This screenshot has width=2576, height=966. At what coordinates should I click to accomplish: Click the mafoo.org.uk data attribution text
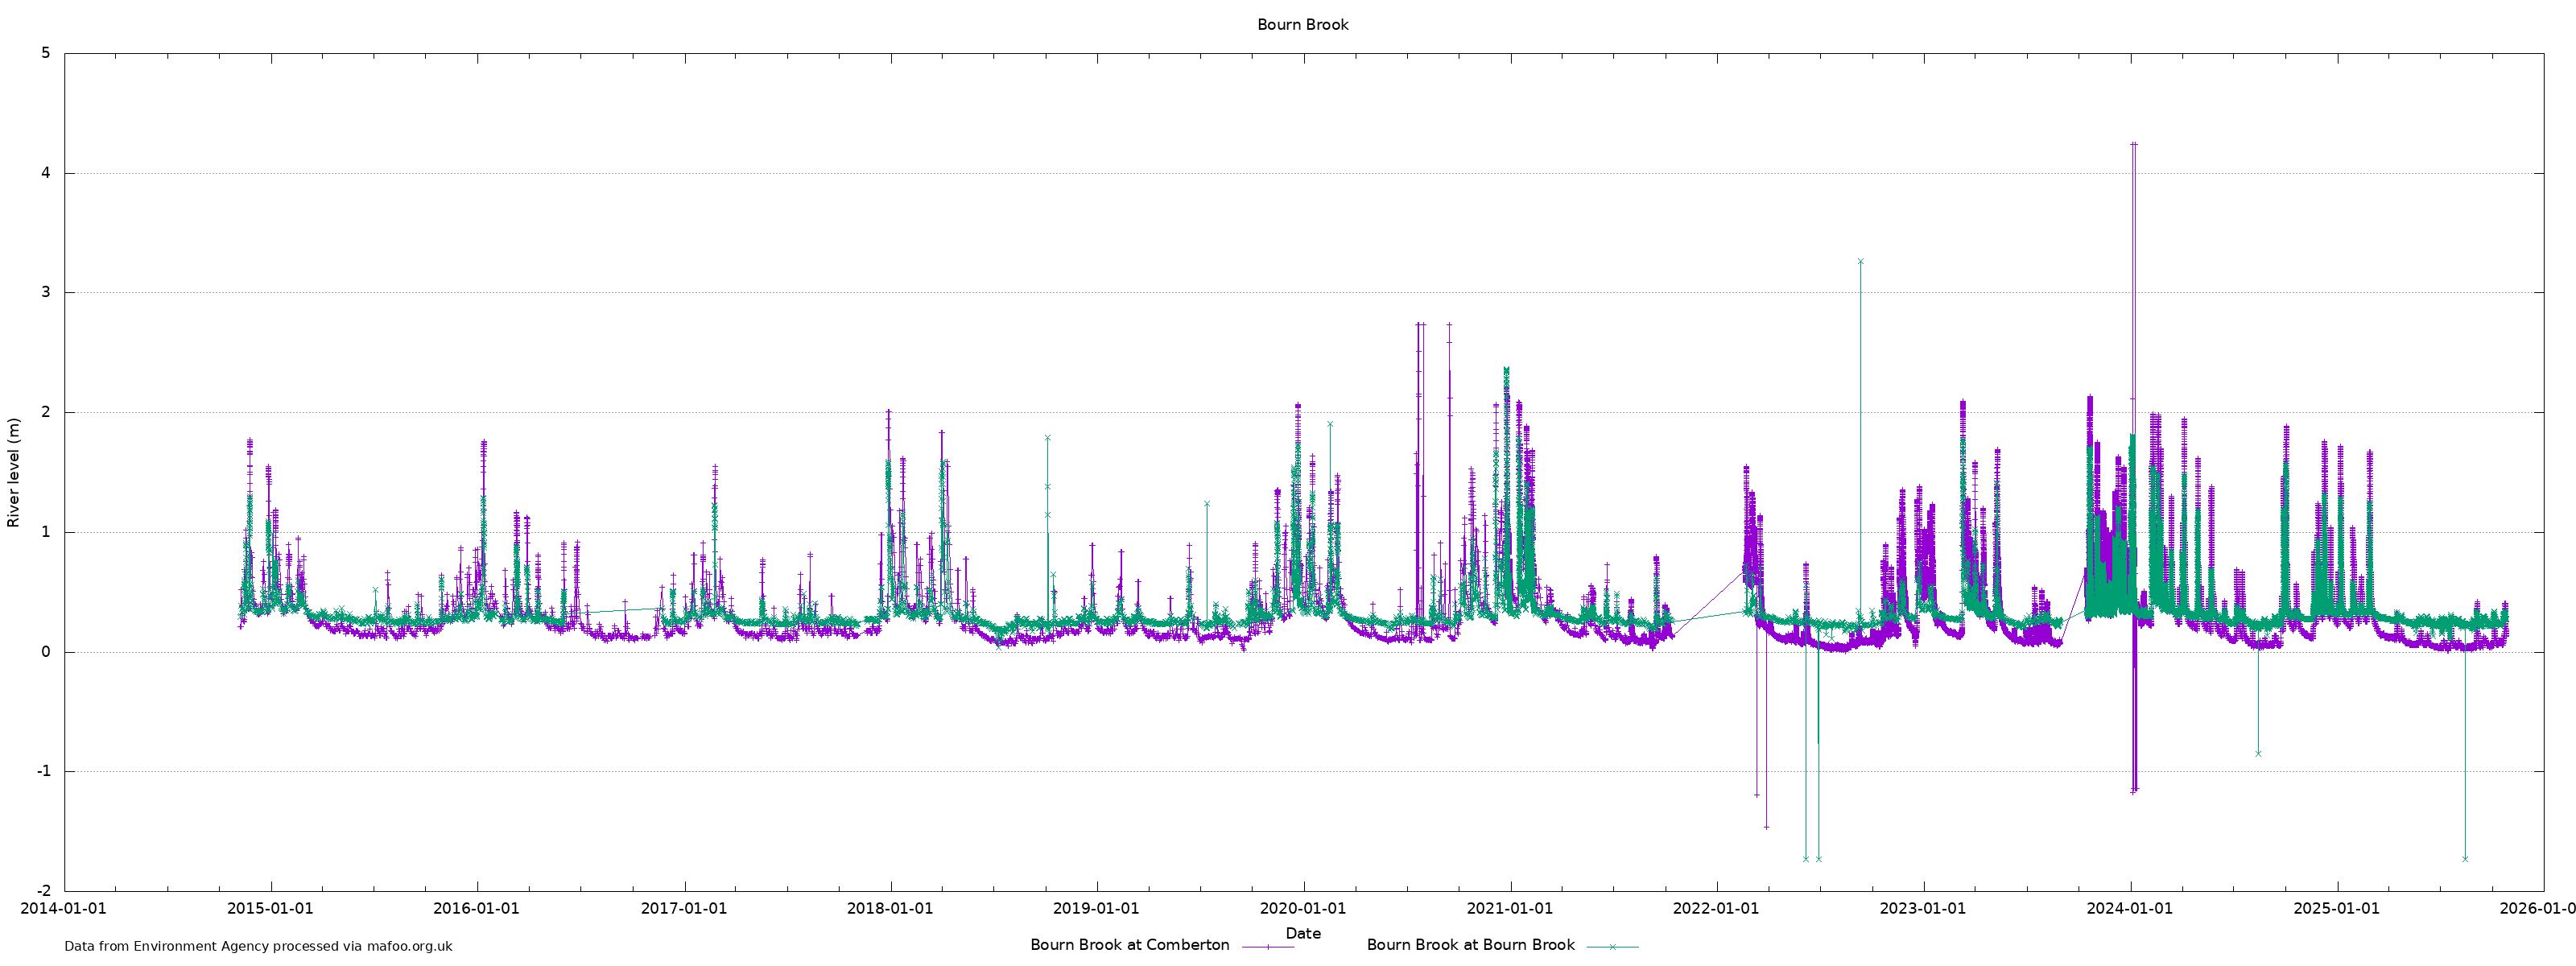(258, 946)
